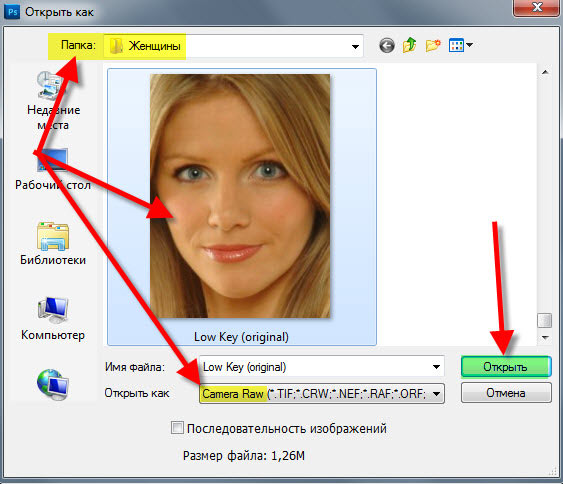The height and width of the screenshot is (484, 563).
Task: Click the file list scrollbar down arrow
Action: click(545, 338)
